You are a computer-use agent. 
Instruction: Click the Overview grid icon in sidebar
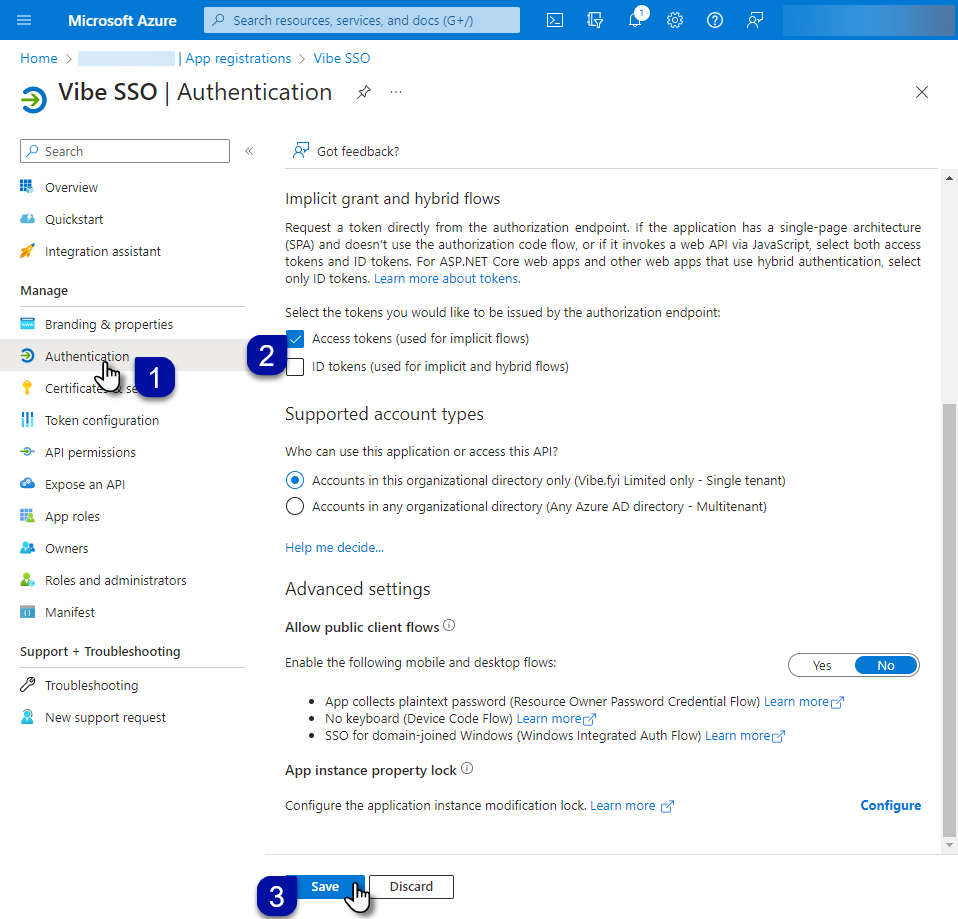coord(27,186)
